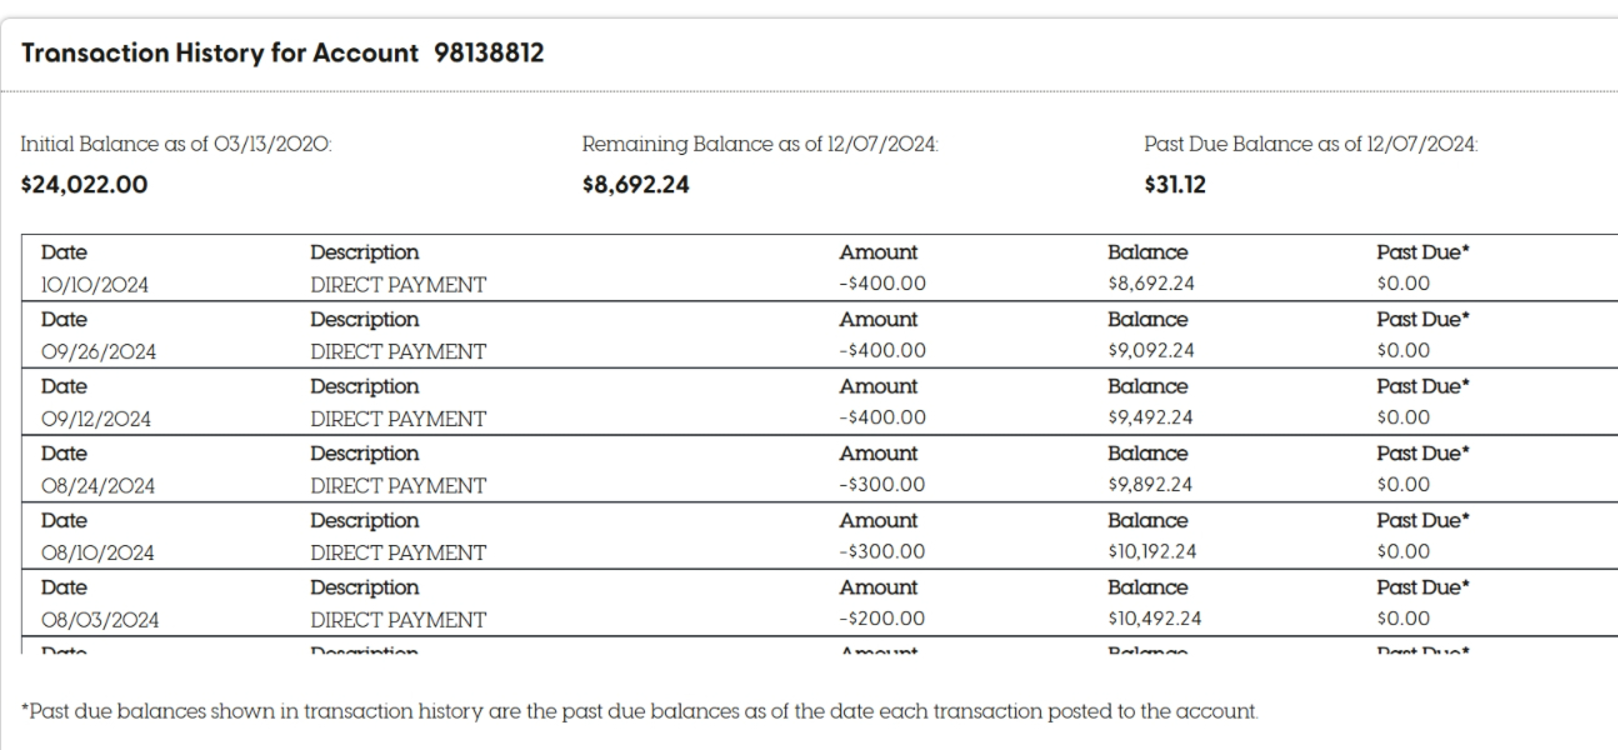Click the Transaction History for Account heading
The width and height of the screenshot is (1618, 750).
[x=220, y=53]
